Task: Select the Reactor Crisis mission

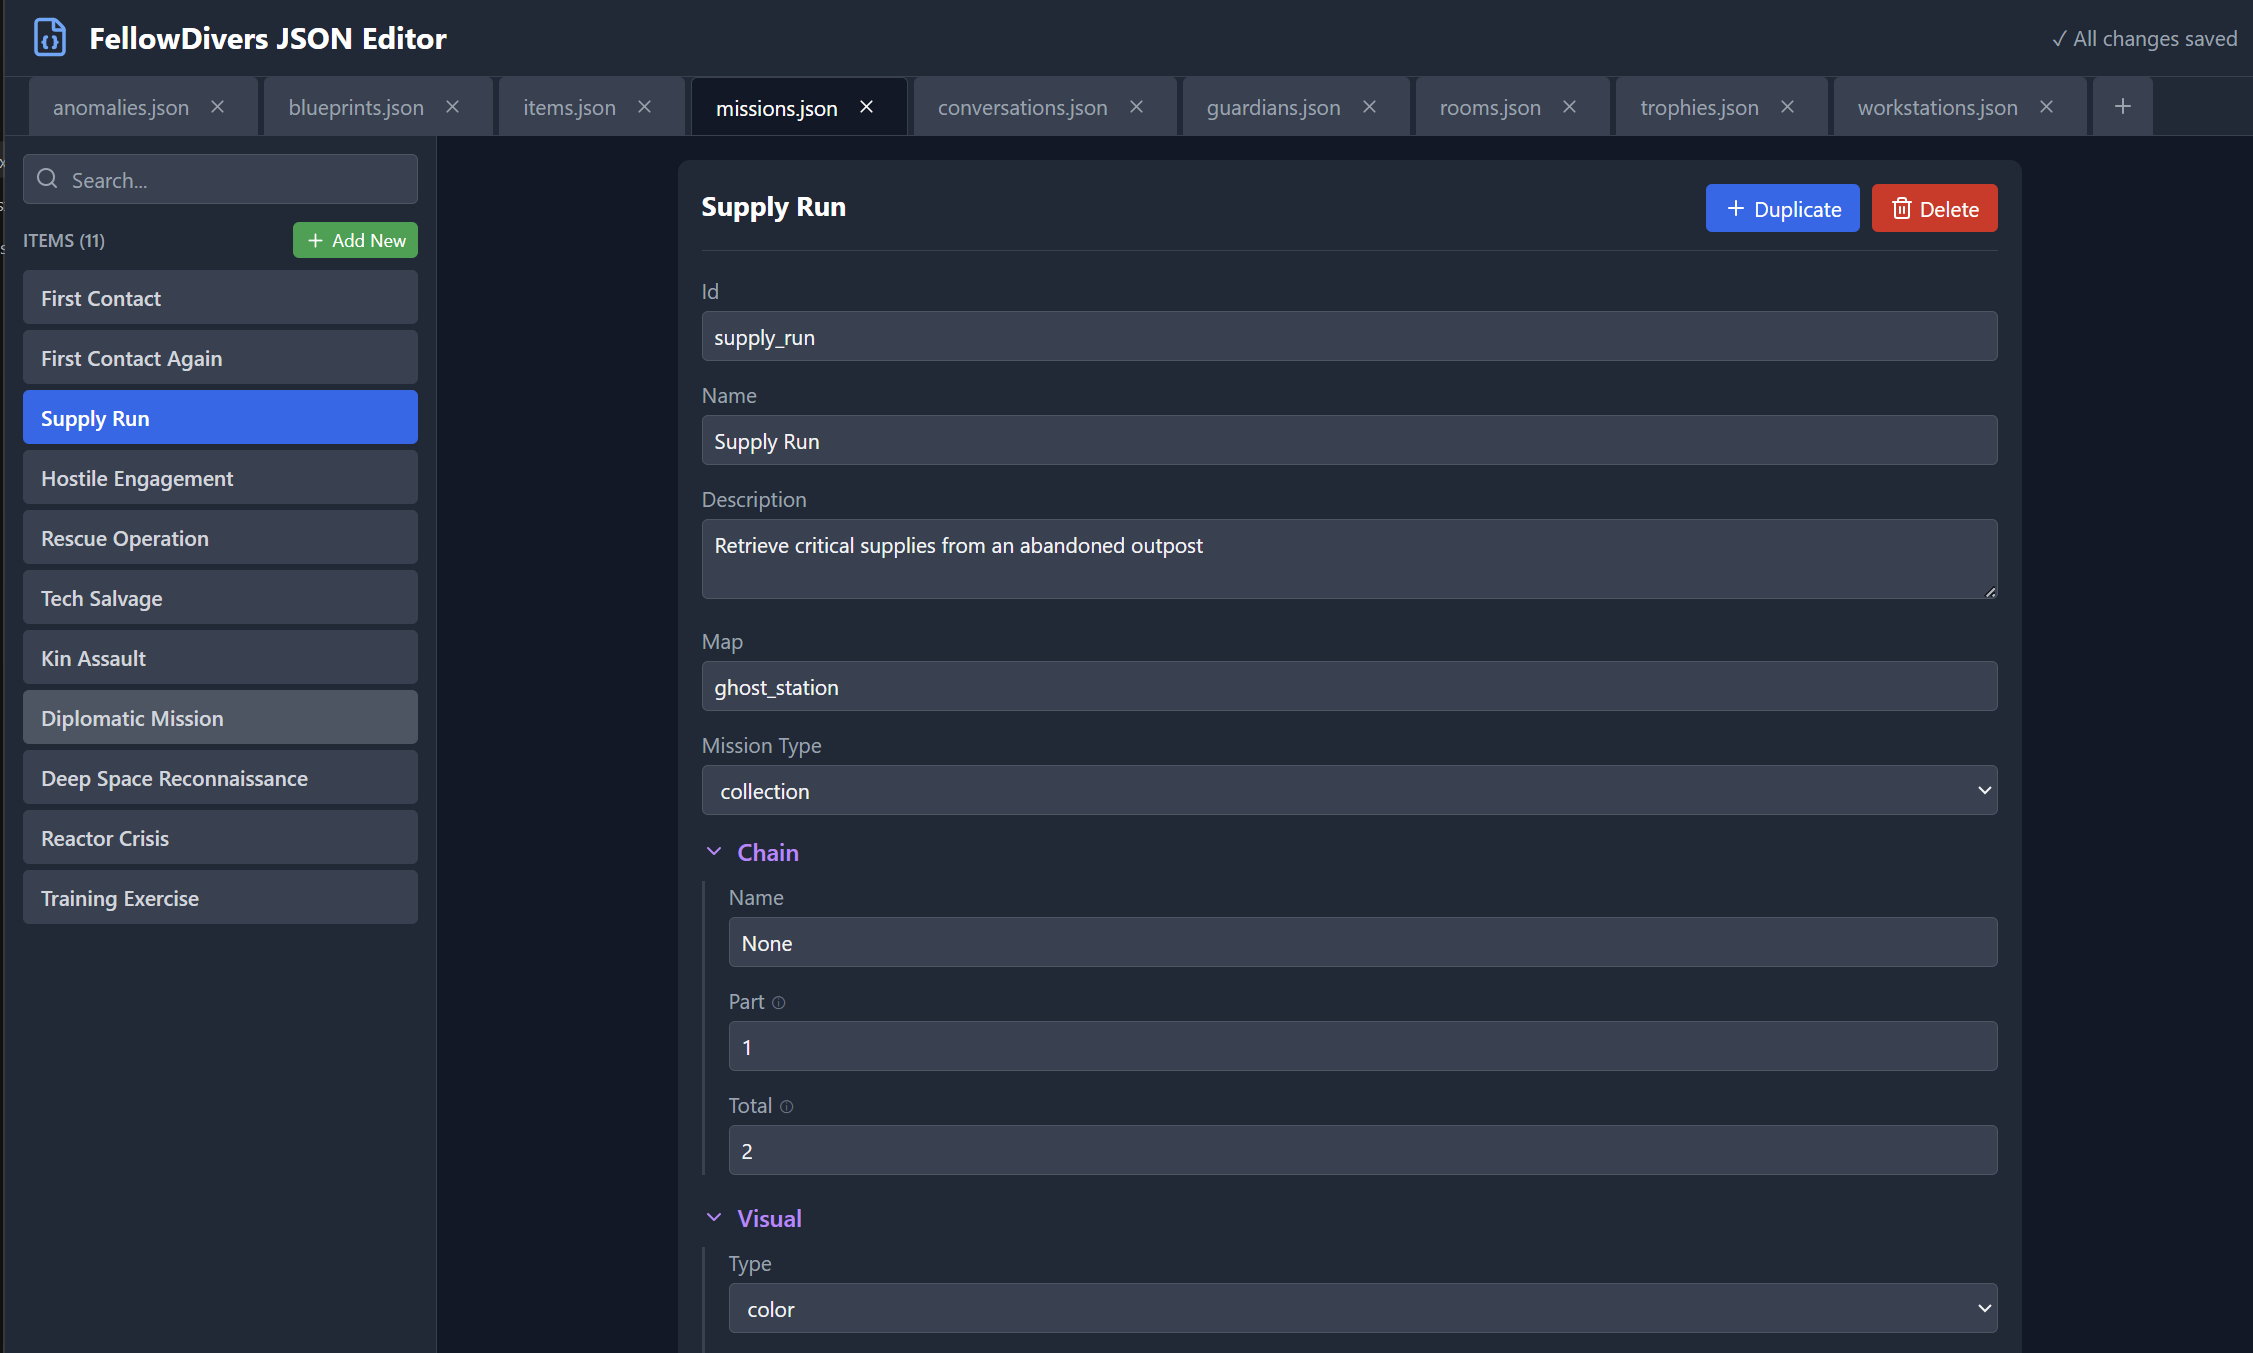Action: click(219, 837)
